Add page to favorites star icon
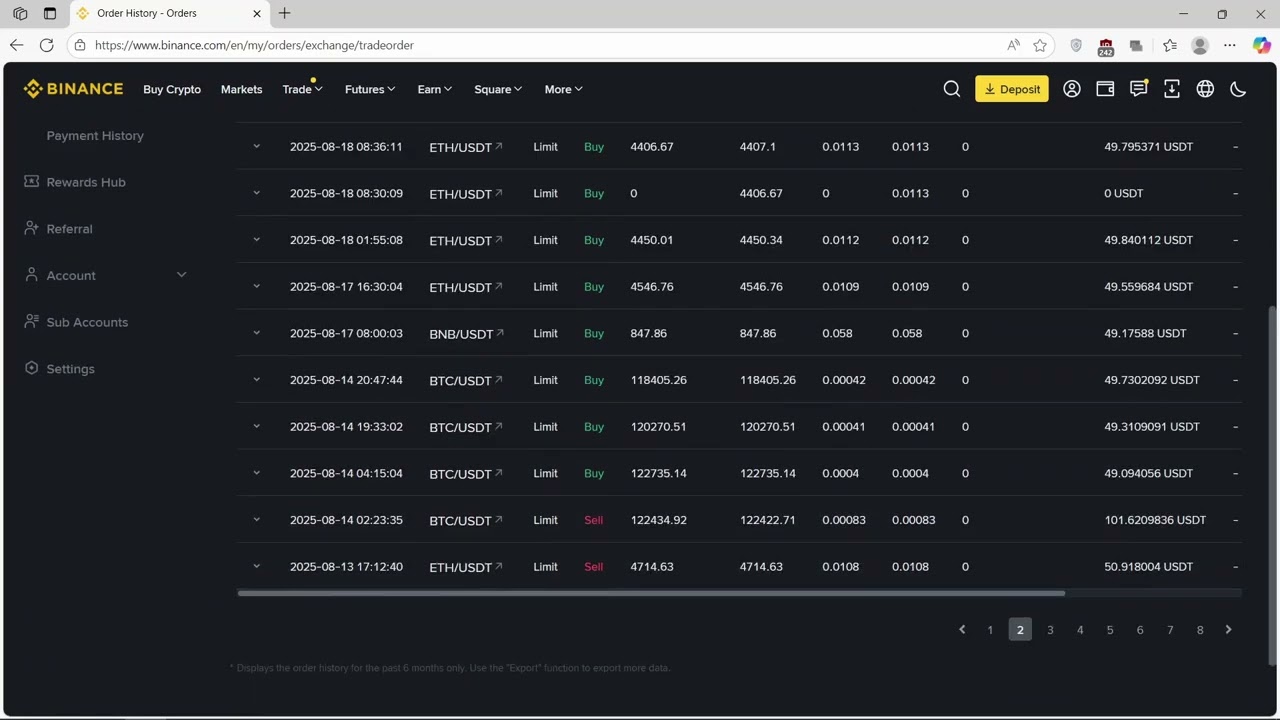1280x720 pixels. pyautogui.click(x=1040, y=45)
